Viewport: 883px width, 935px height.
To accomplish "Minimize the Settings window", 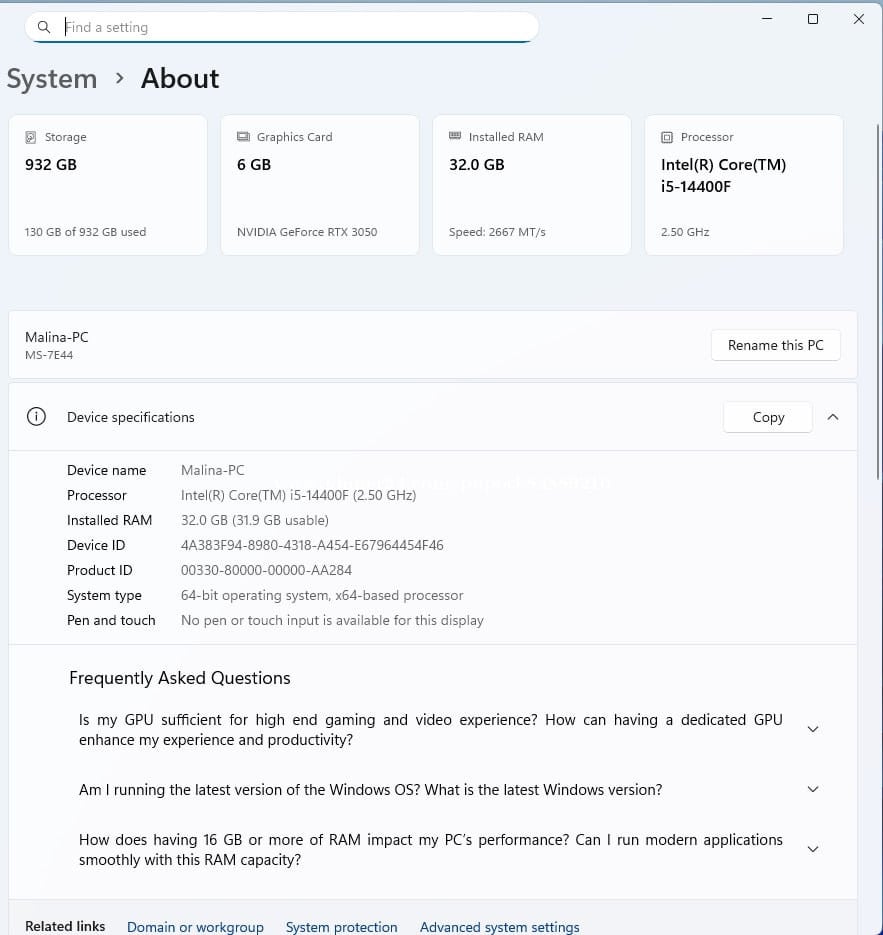I will tap(767, 19).
